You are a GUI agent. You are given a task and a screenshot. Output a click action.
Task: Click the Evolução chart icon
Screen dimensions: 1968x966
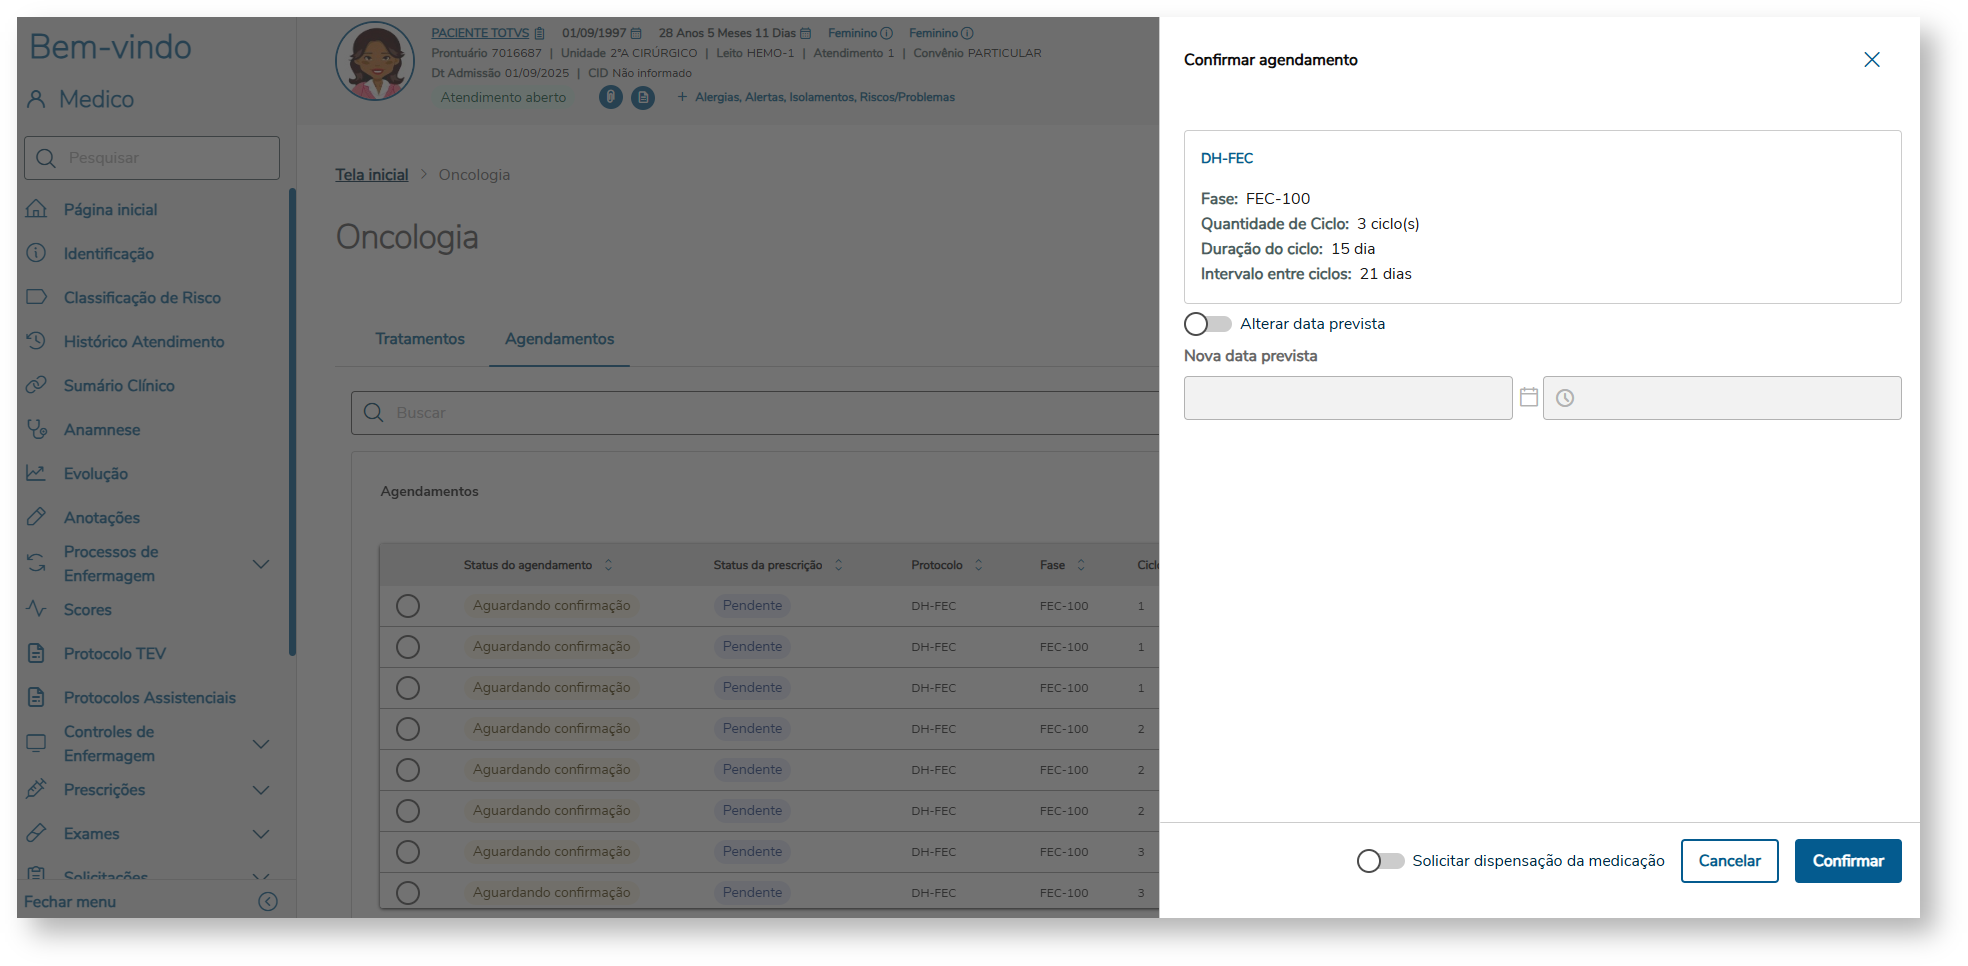[x=37, y=473]
